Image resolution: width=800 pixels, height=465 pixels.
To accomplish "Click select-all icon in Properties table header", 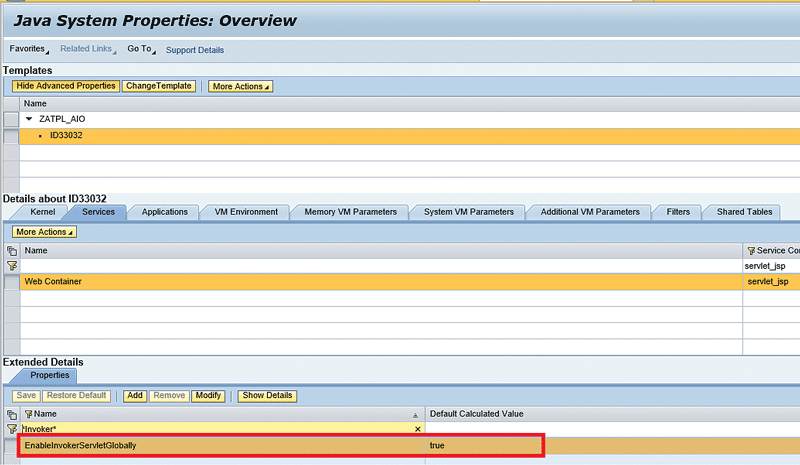I will click(x=11, y=413).
